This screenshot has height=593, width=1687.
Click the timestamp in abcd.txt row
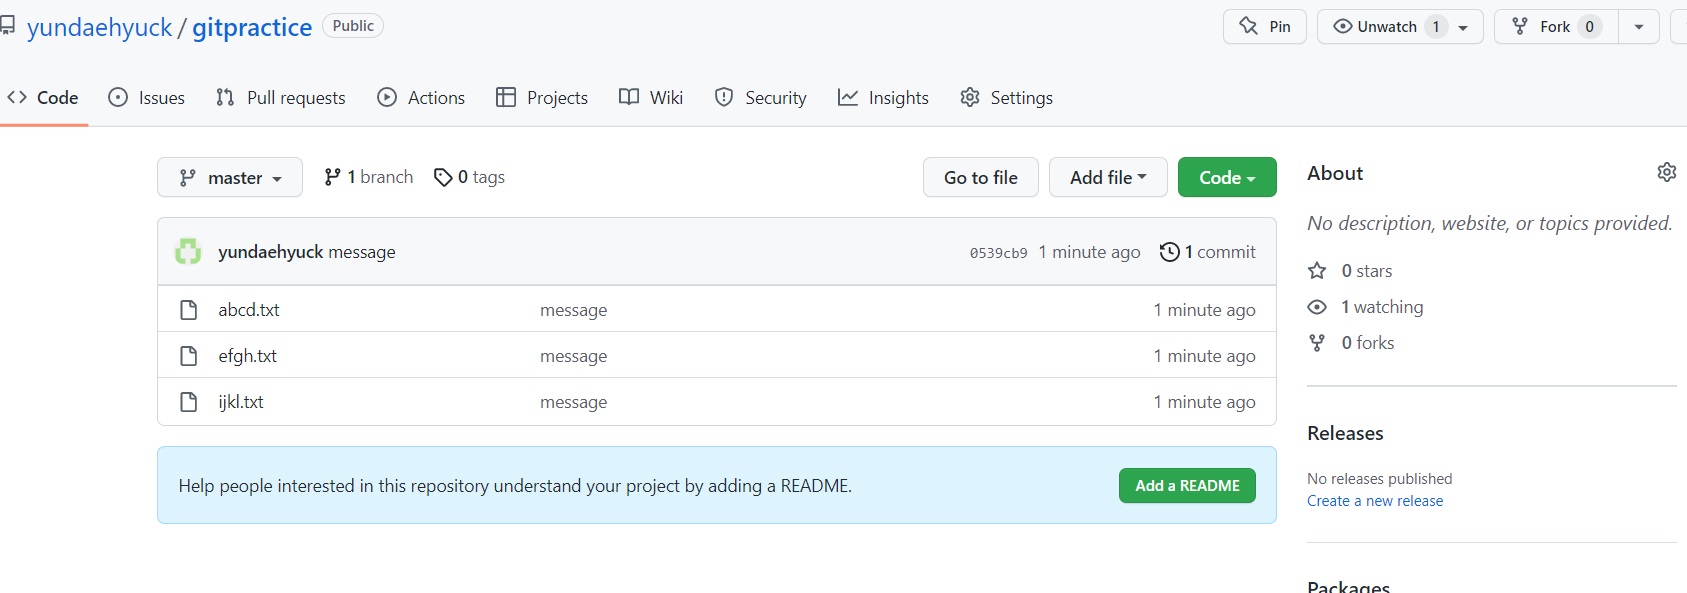tap(1204, 310)
